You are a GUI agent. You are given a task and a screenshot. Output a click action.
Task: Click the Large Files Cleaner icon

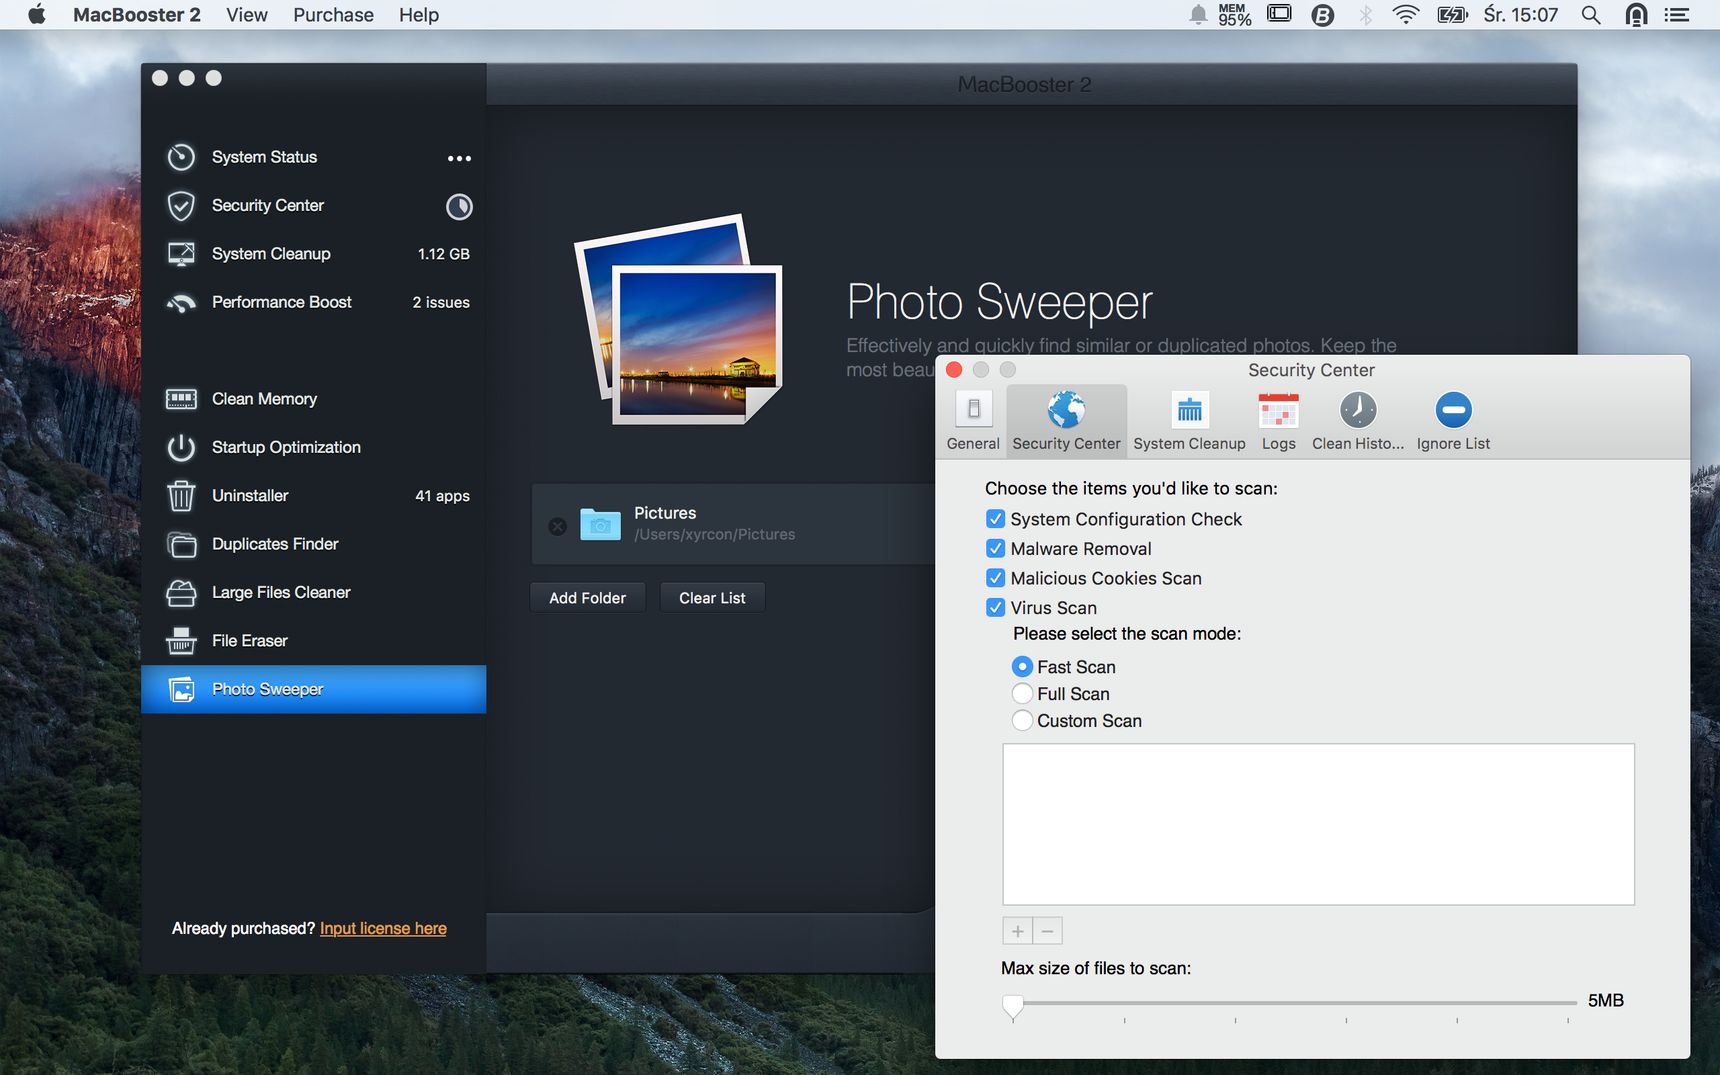click(x=181, y=593)
